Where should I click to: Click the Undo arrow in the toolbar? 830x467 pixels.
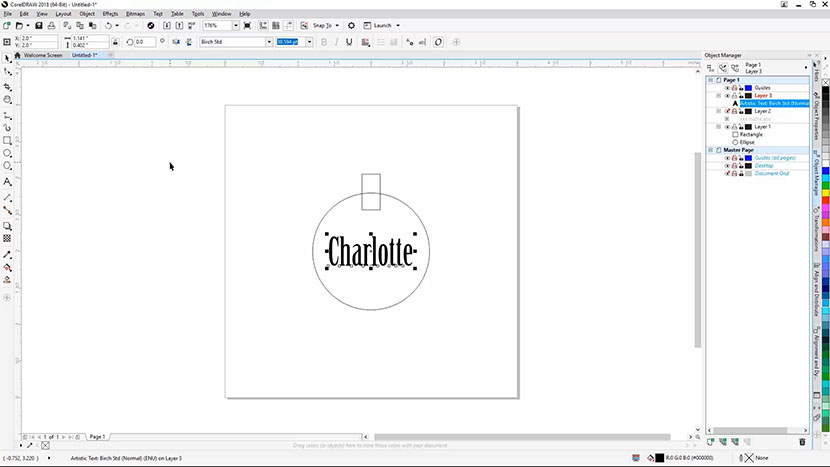pyautogui.click(x=109, y=25)
